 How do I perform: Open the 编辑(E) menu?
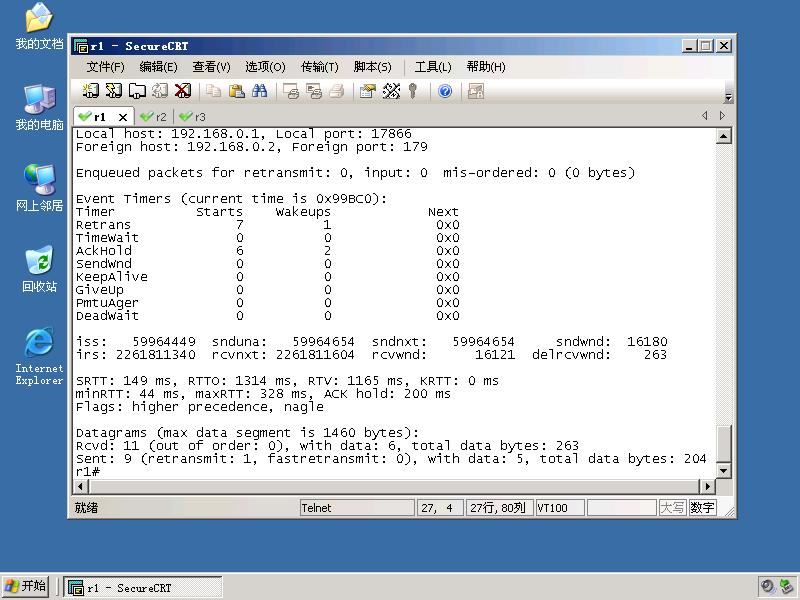click(158, 67)
